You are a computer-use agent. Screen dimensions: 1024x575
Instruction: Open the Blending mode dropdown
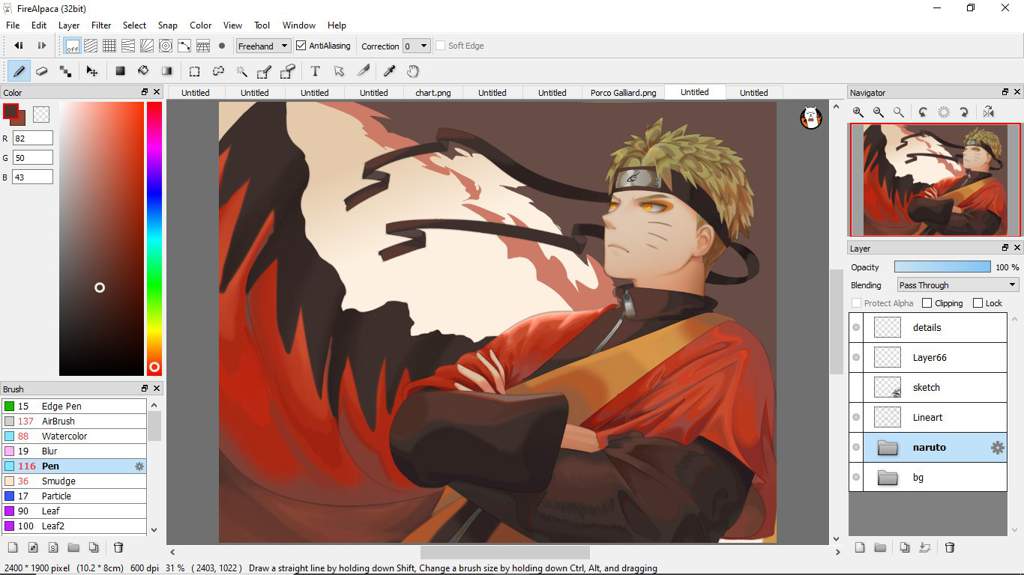point(957,285)
